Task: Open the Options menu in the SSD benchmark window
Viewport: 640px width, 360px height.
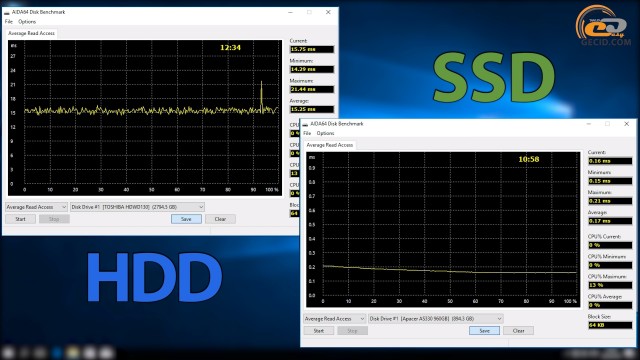Action: point(325,133)
